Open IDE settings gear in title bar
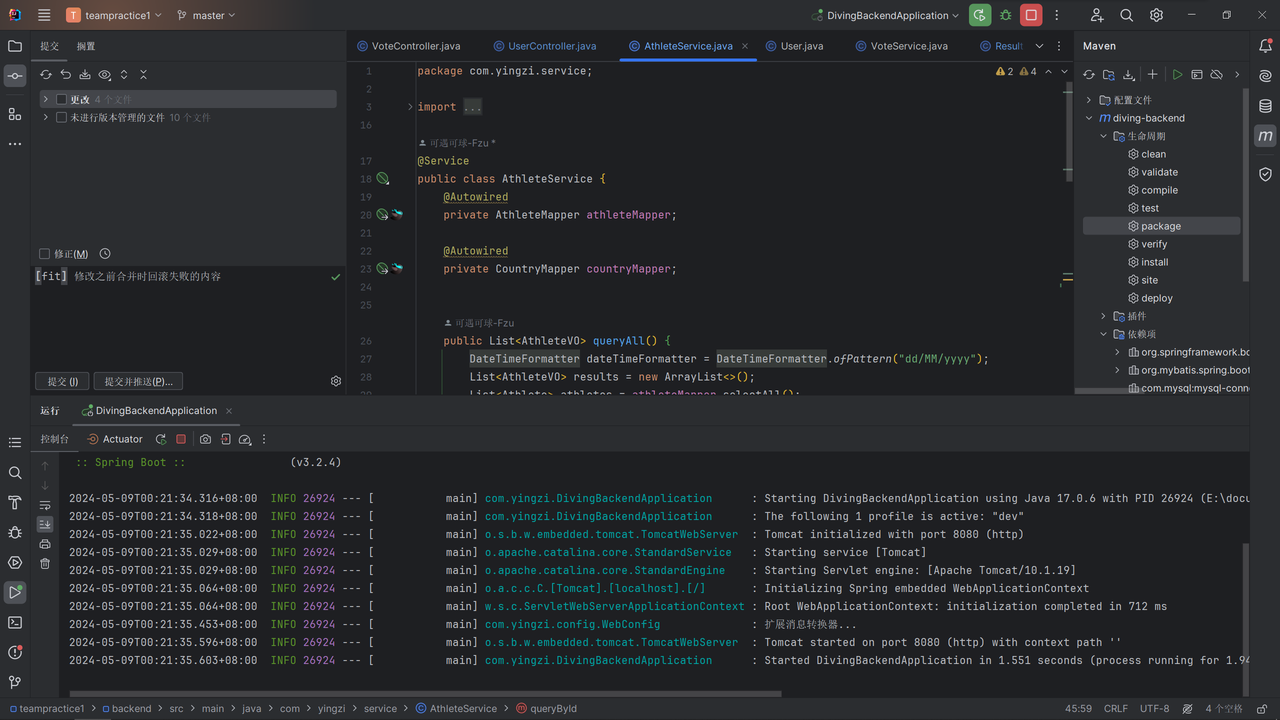Screen dimensions: 1280x720 1157,15
